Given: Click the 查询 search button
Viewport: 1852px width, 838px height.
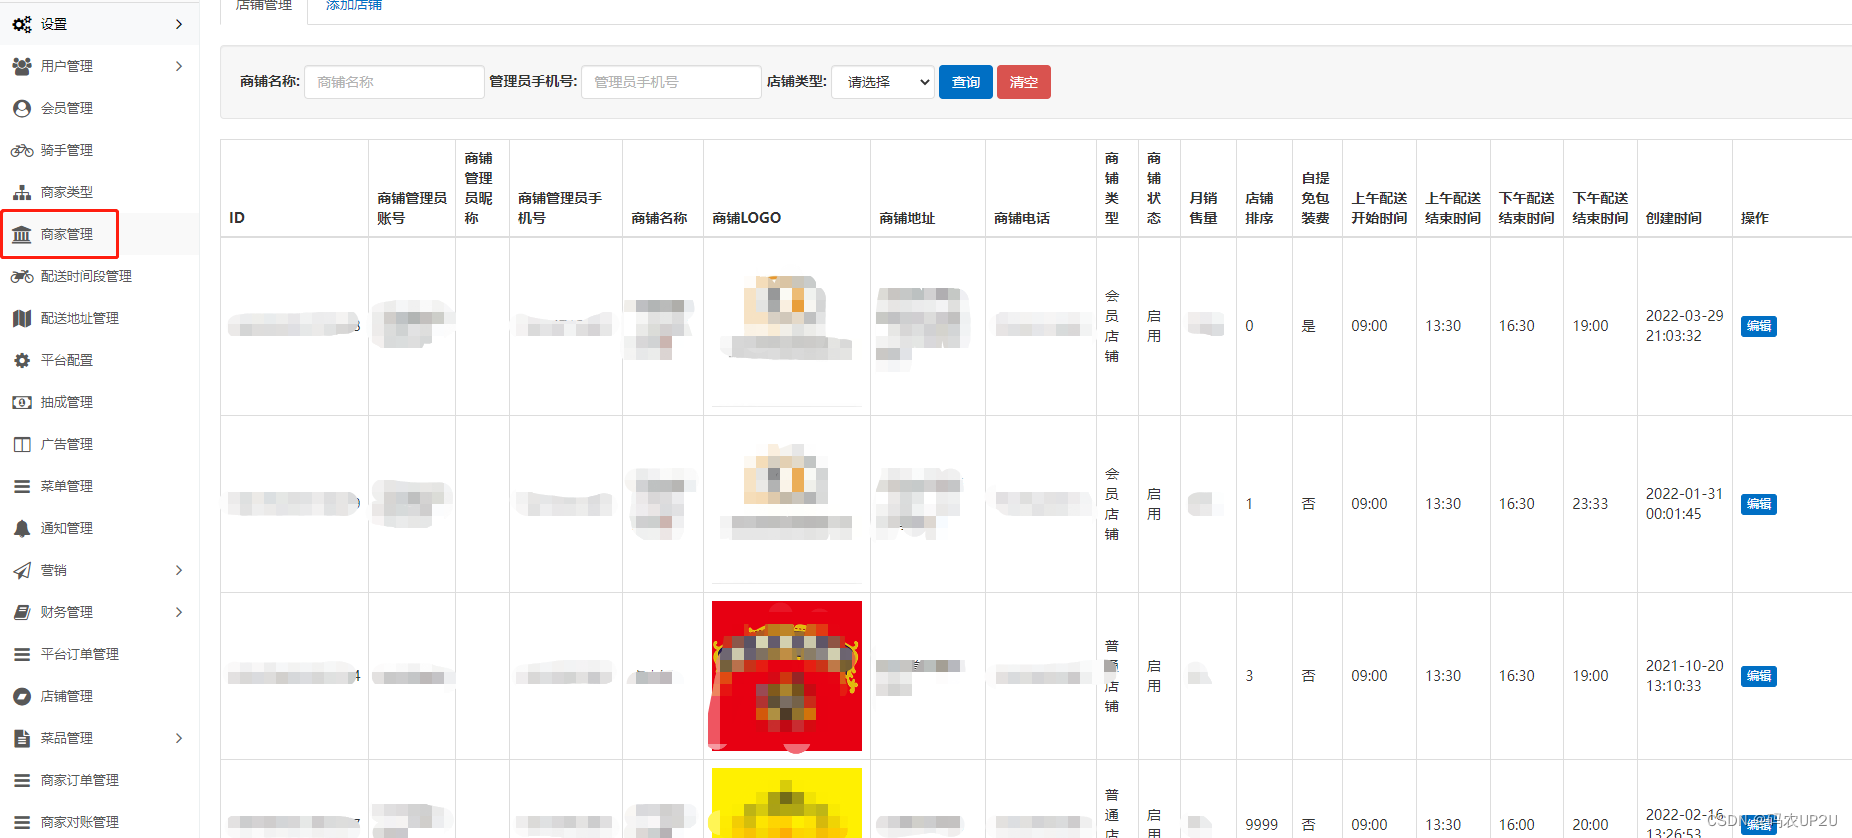Looking at the screenshot, I should click(966, 82).
